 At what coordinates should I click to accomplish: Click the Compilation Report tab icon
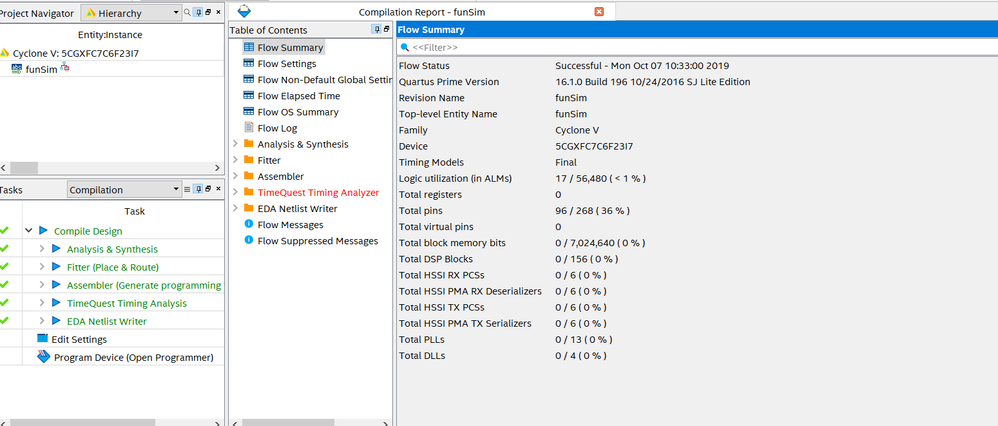[x=244, y=11]
